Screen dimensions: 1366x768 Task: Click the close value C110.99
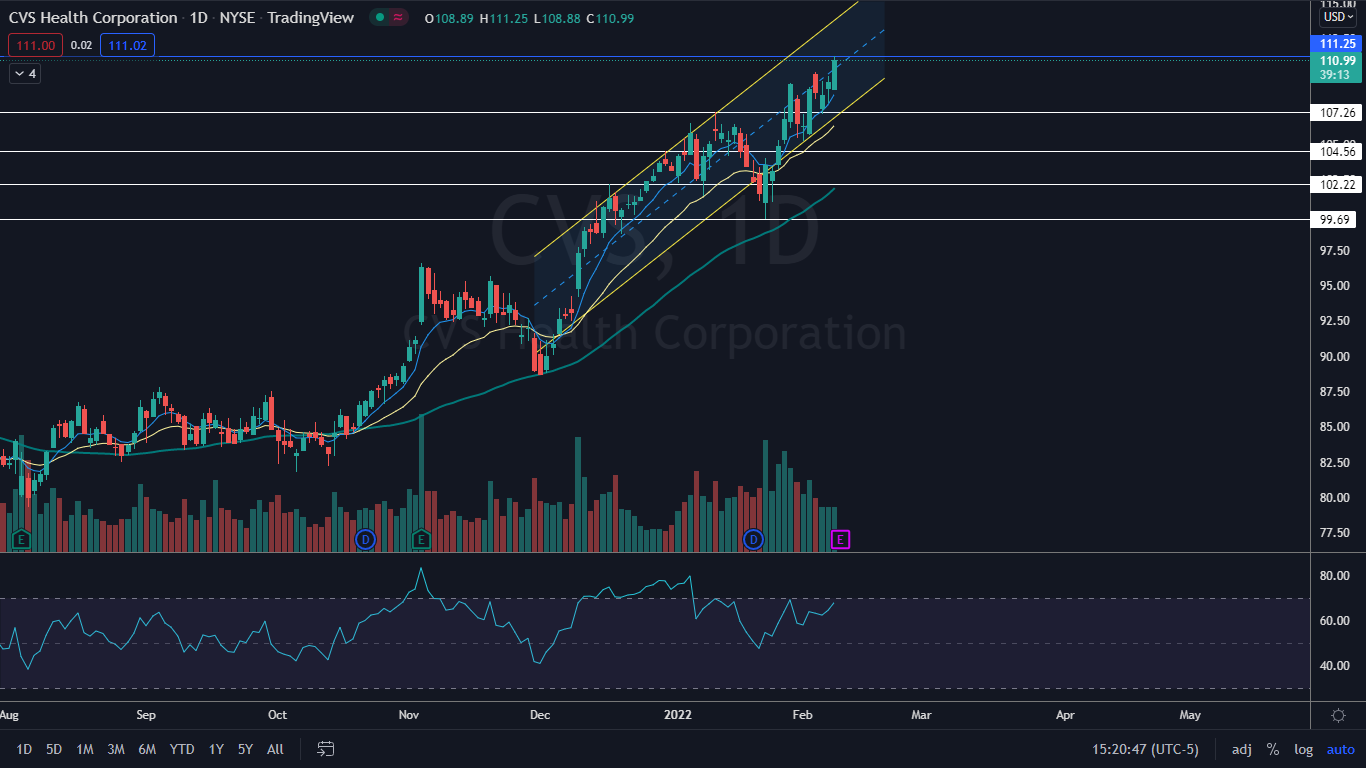click(609, 18)
